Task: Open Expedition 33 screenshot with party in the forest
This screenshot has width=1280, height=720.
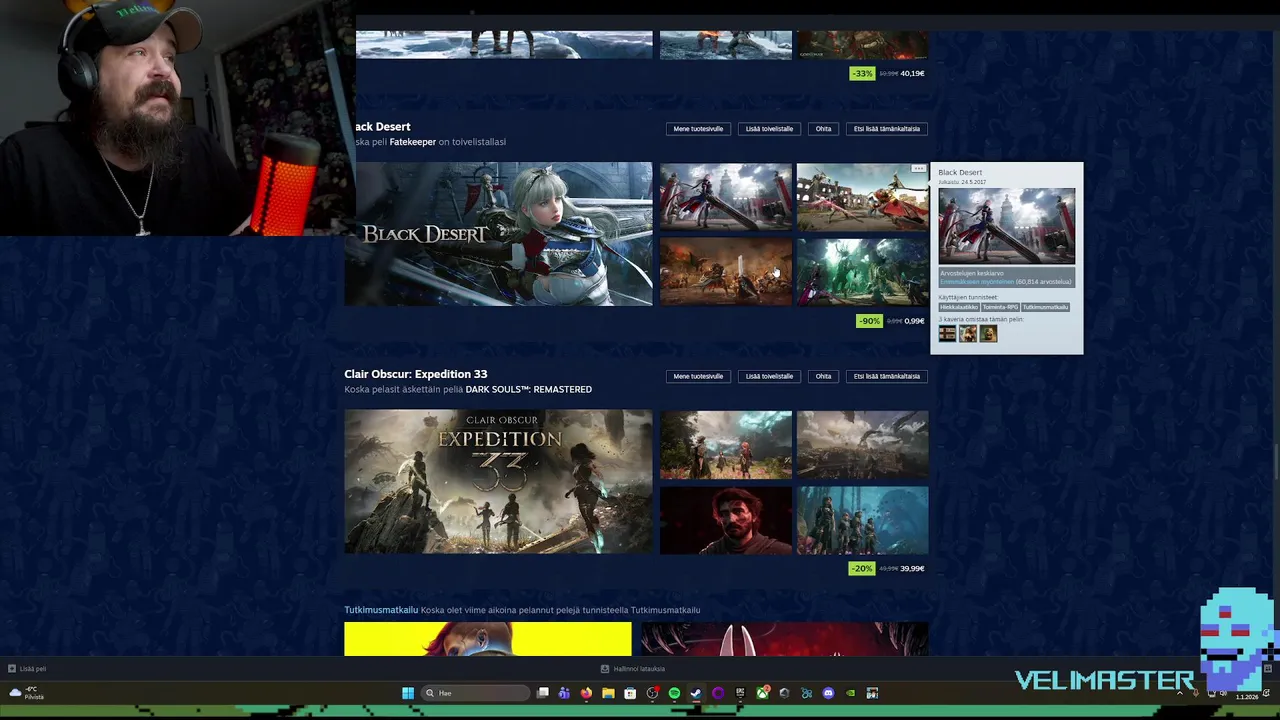Action: tap(725, 444)
